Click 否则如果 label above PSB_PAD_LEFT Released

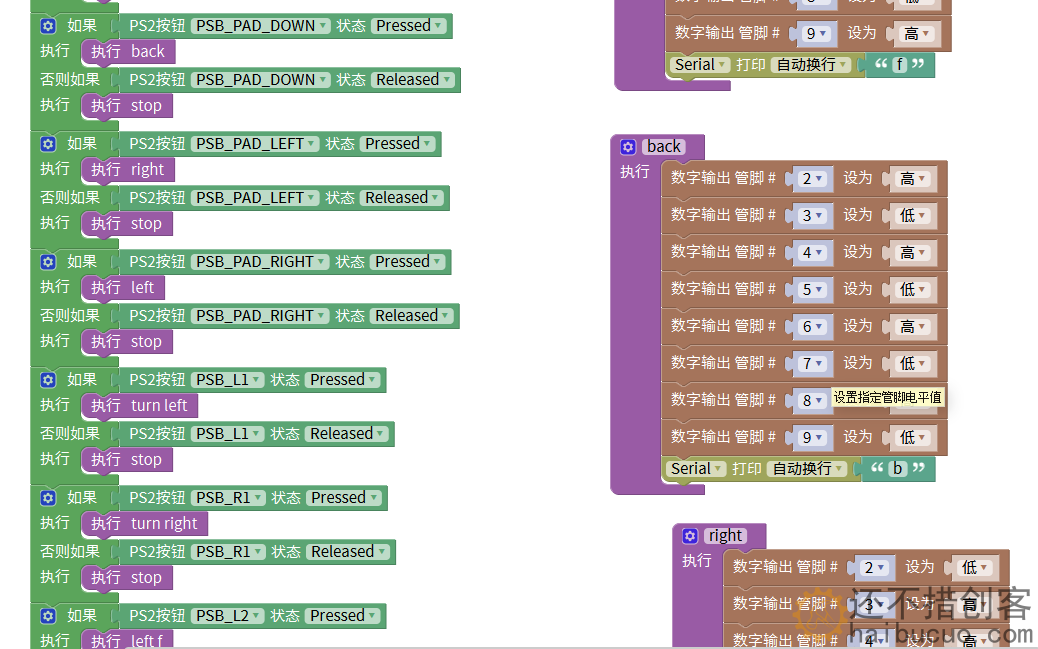point(70,197)
